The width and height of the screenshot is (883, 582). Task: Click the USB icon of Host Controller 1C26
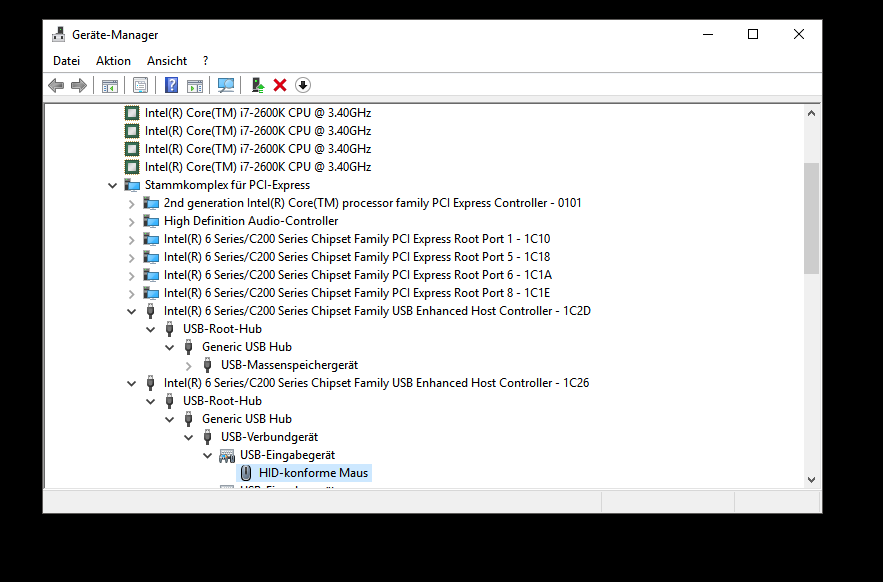(150, 383)
